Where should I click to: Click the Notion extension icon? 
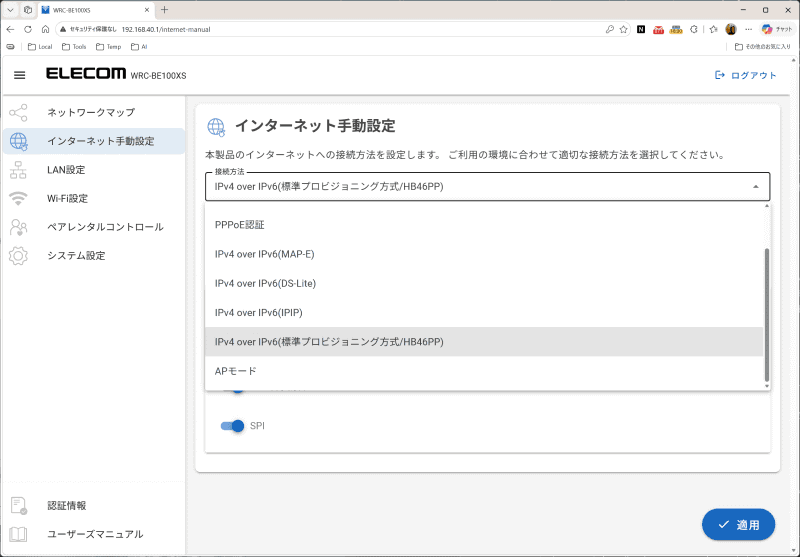click(x=641, y=30)
